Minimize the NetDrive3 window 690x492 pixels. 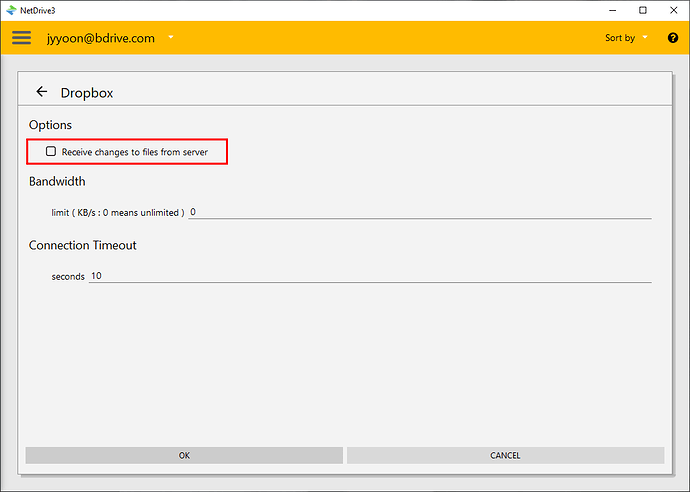(x=612, y=10)
